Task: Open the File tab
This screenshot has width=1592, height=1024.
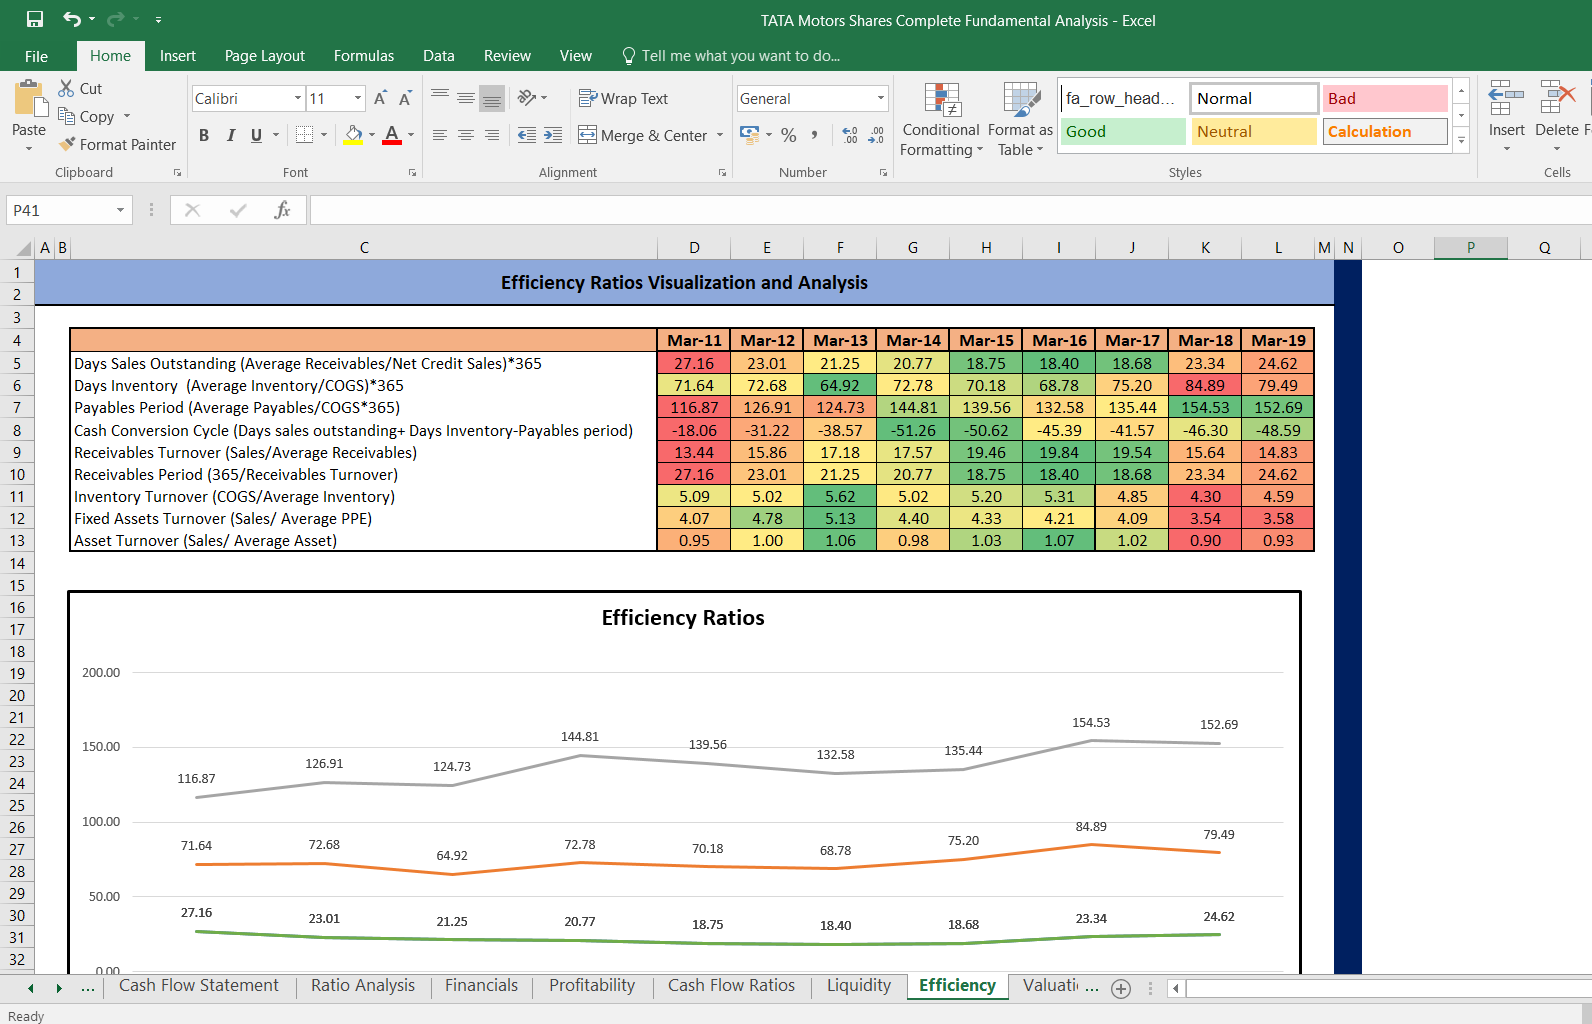Action: click(x=36, y=56)
